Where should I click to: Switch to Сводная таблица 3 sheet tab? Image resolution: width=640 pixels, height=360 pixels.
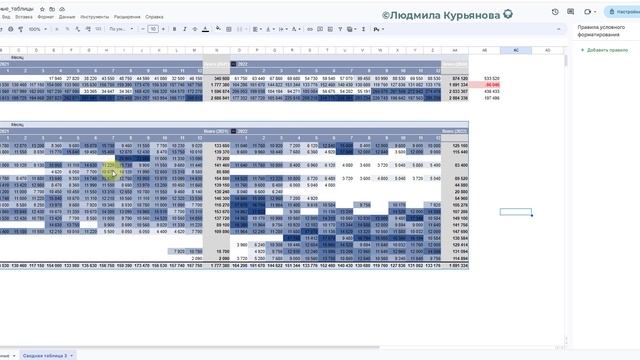45,356
